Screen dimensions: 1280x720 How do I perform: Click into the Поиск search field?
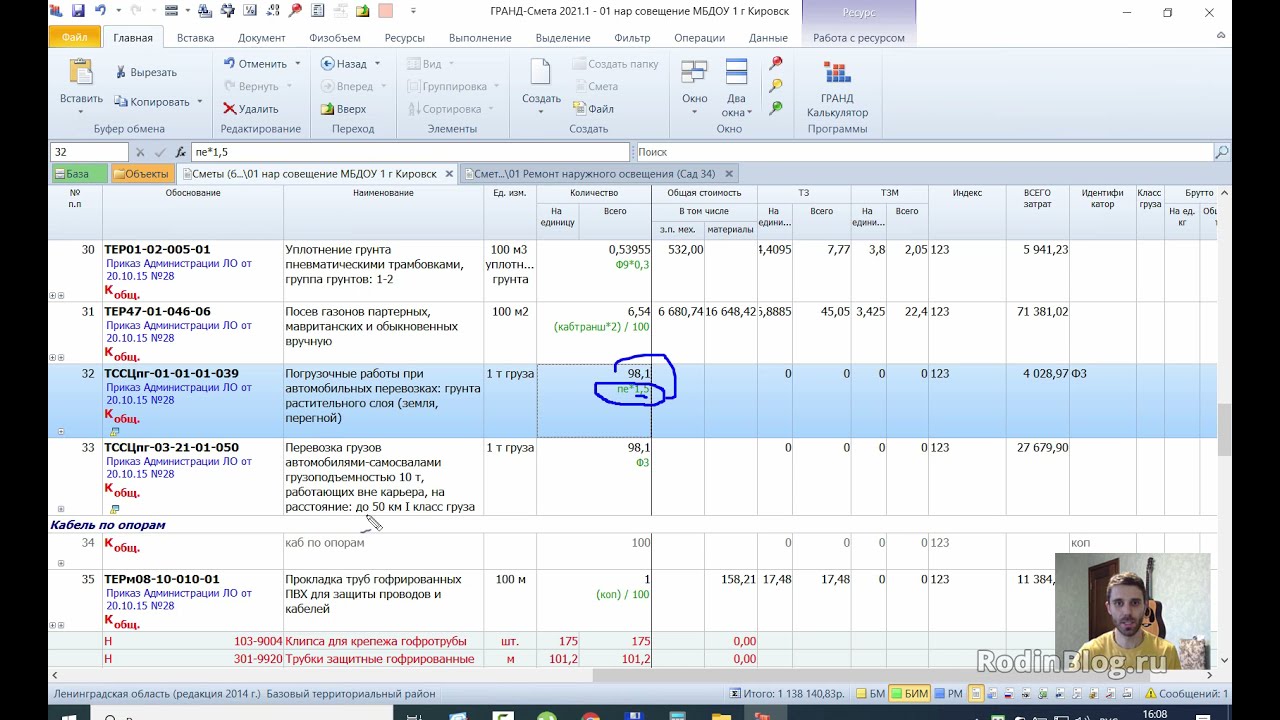point(924,152)
